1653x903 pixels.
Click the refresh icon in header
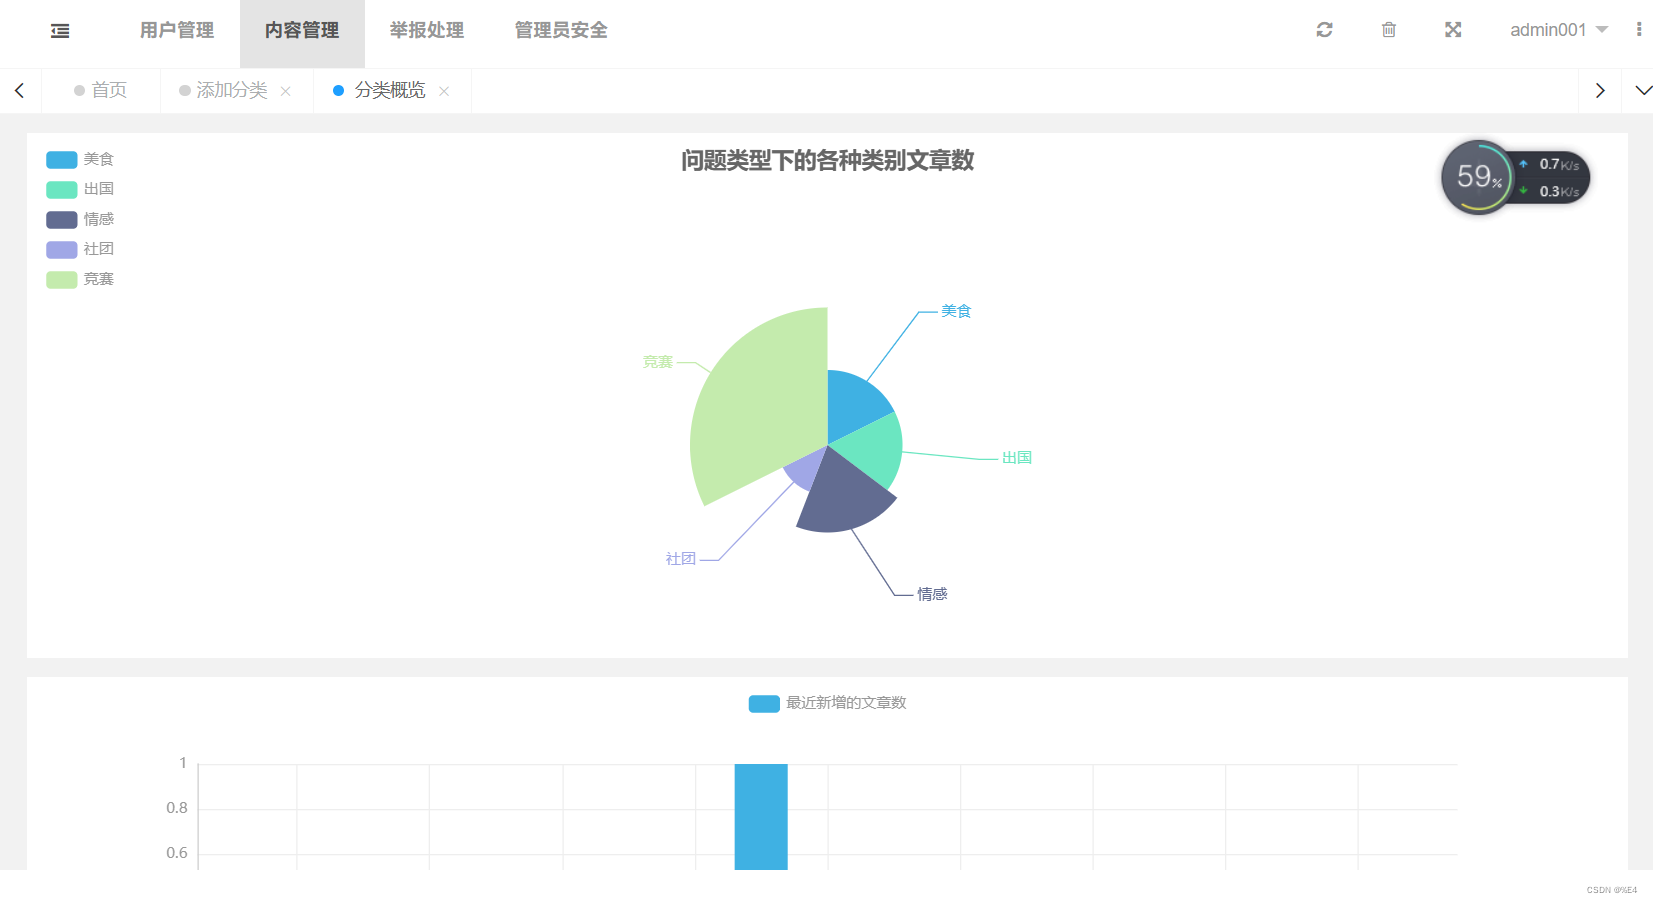(x=1324, y=30)
